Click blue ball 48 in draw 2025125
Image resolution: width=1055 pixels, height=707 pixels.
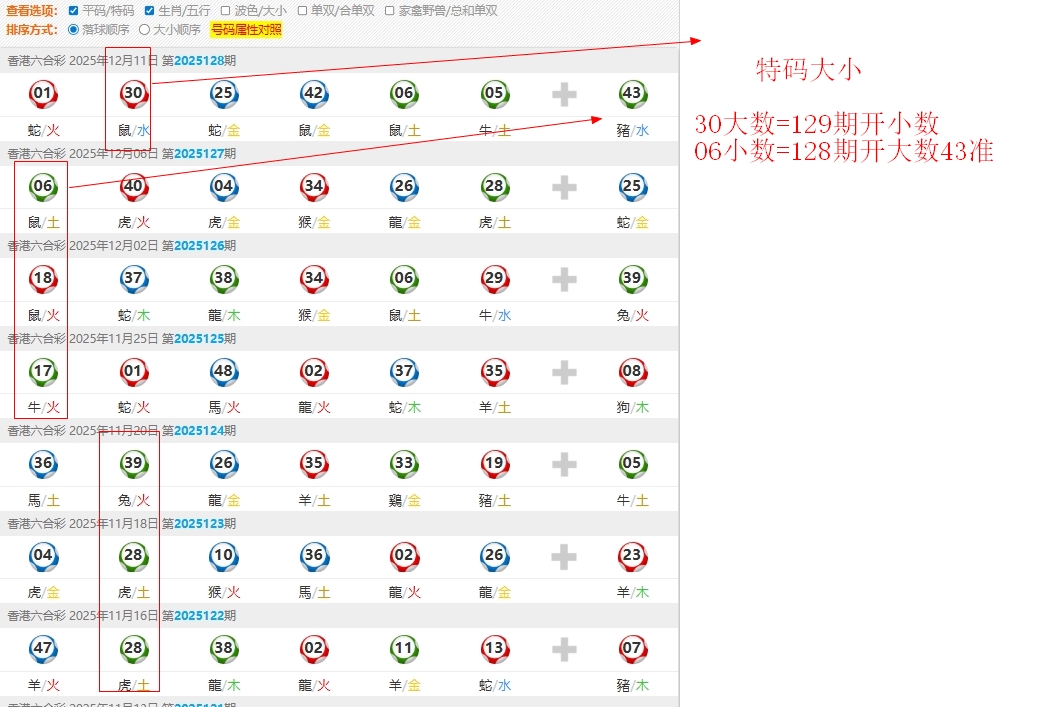[223, 372]
